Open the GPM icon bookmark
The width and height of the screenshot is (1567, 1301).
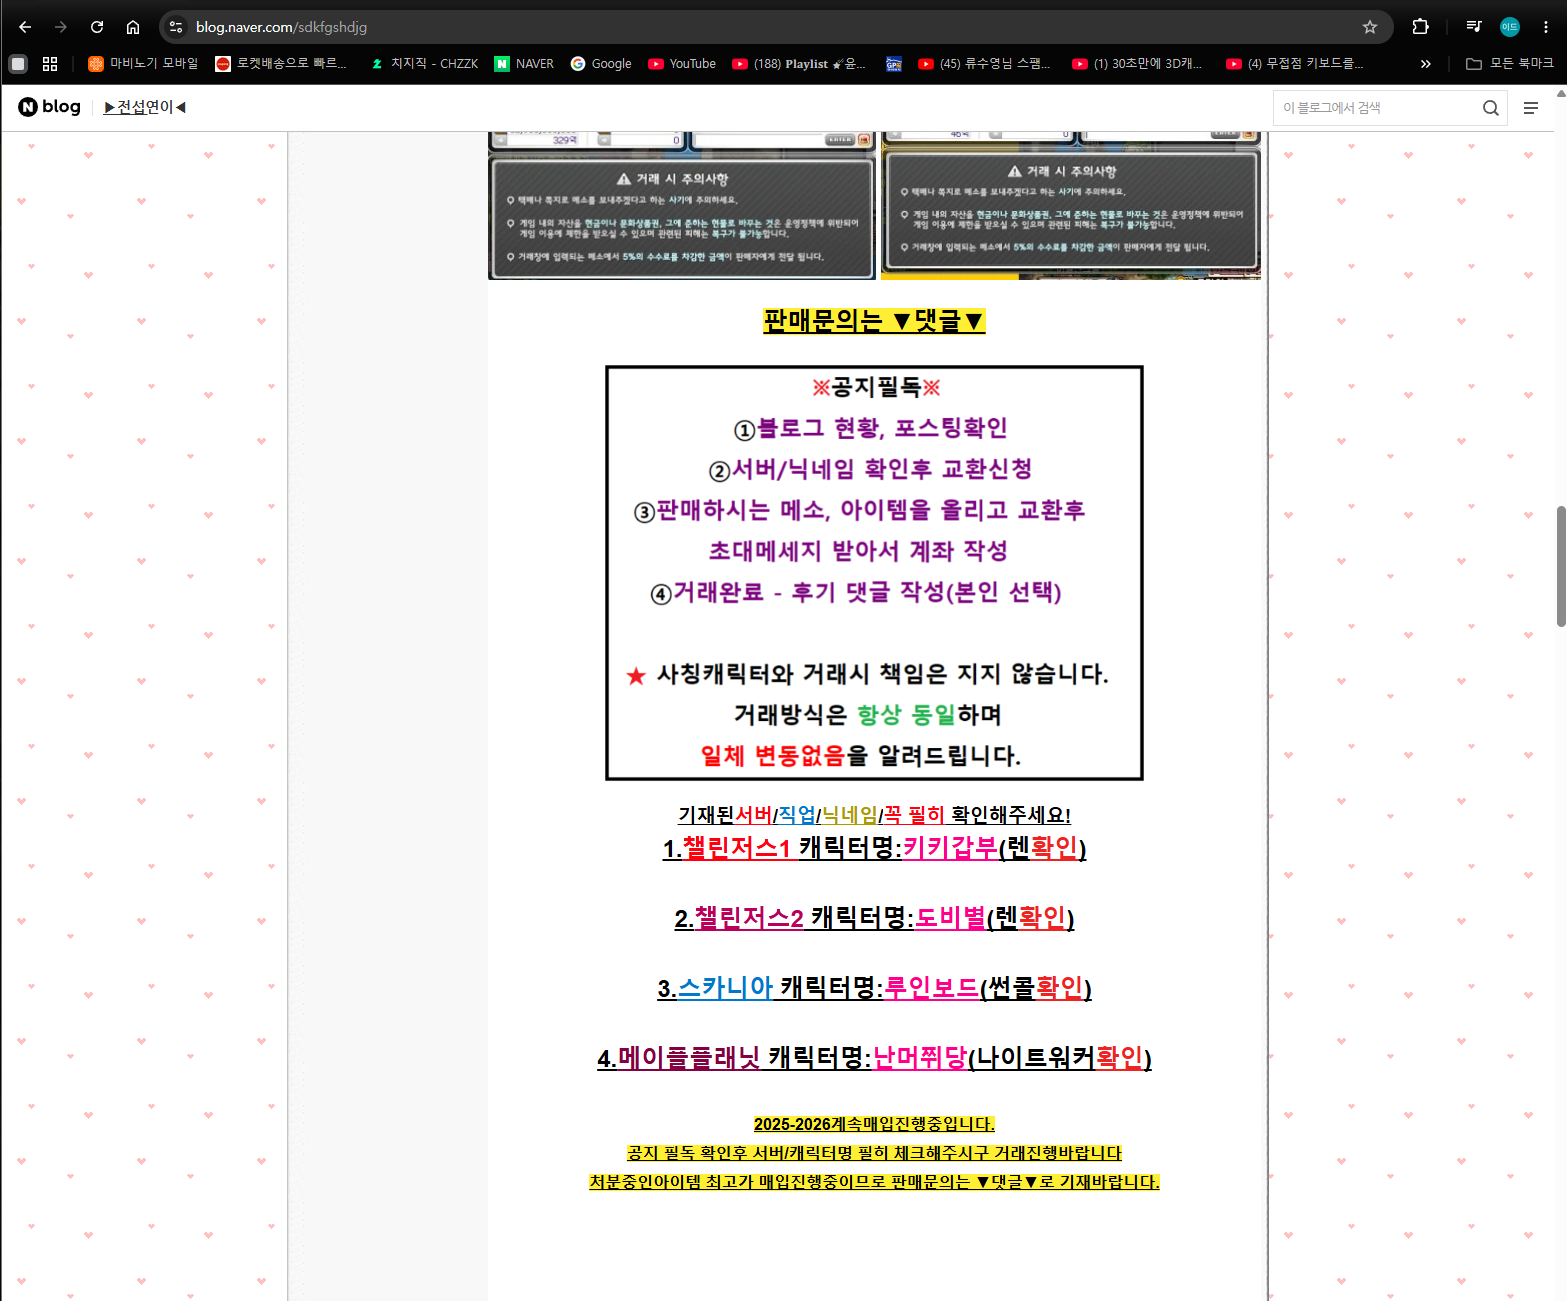point(894,64)
